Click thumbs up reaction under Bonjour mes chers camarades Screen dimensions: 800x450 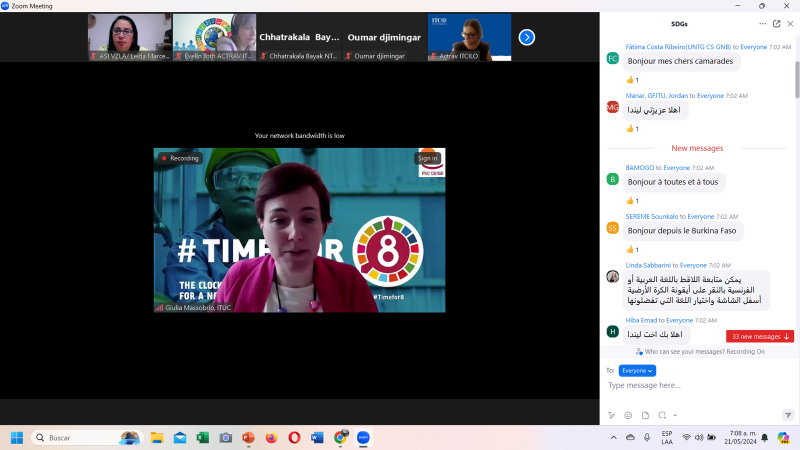(632, 80)
